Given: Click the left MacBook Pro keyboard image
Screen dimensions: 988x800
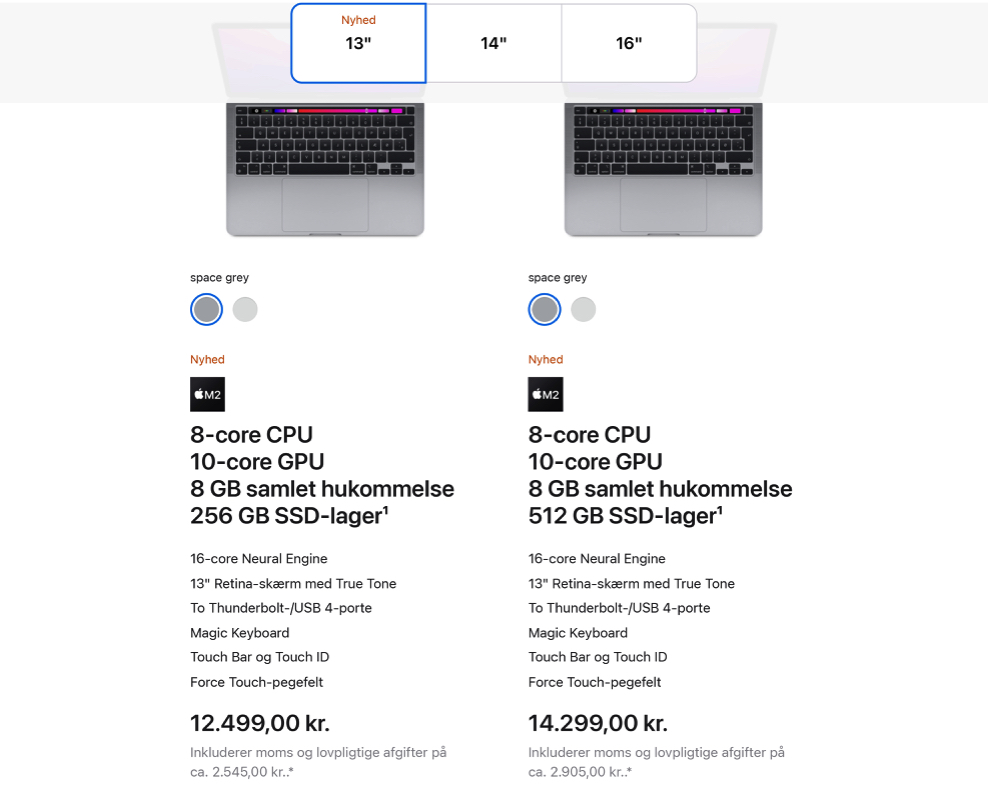Looking at the screenshot, I should pos(325,169).
